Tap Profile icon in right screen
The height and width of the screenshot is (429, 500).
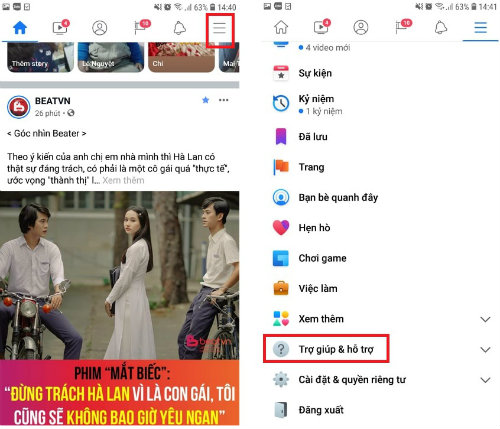[361, 28]
